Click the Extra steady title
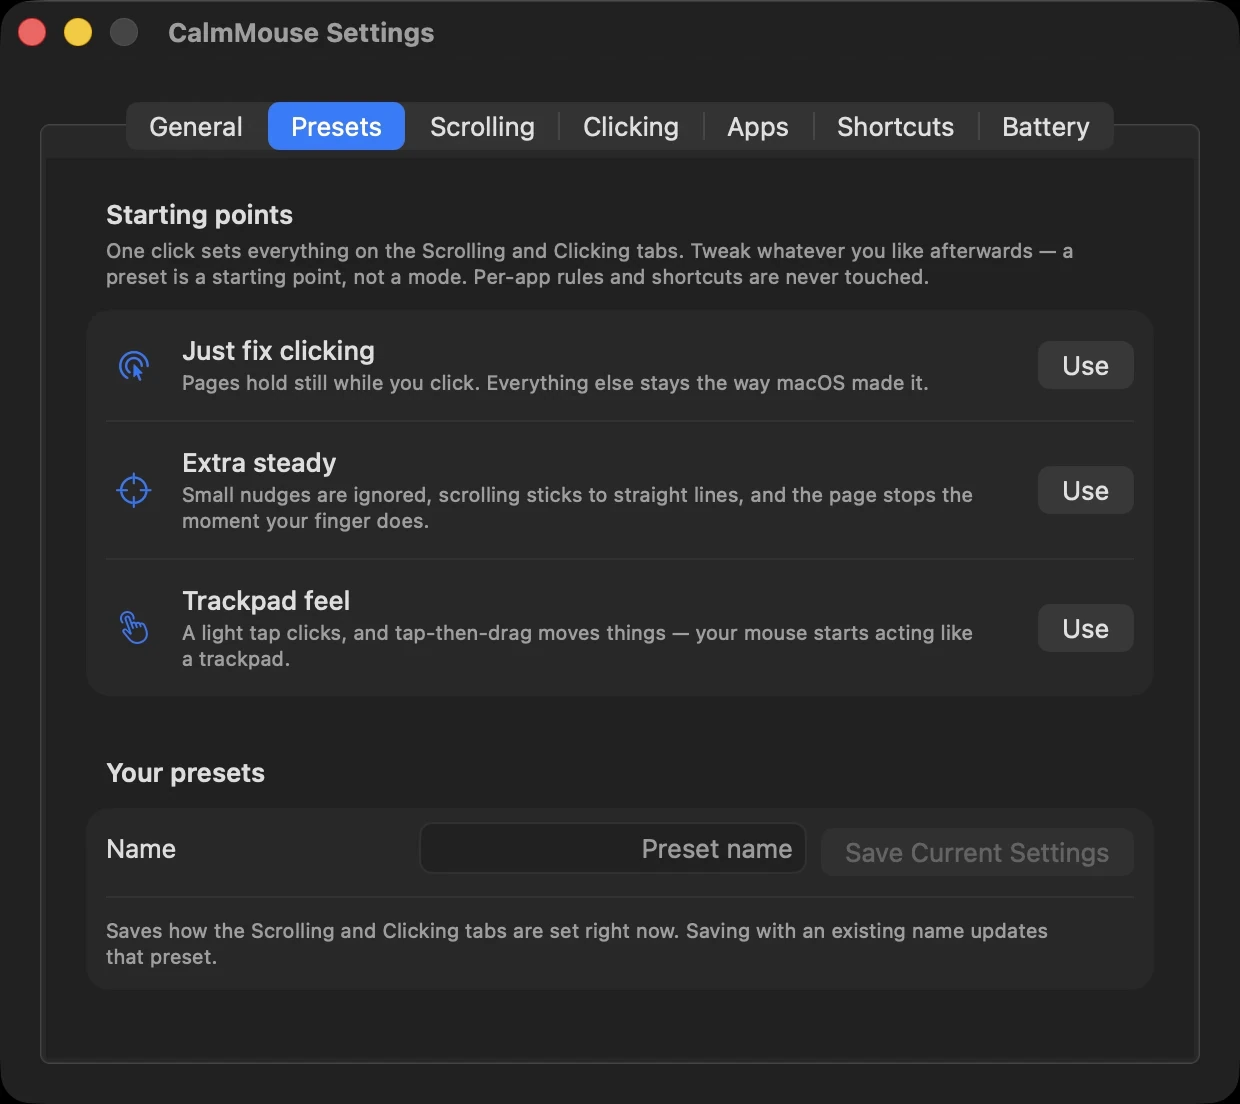This screenshot has height=1104, width=1240. tap(259, 463)
